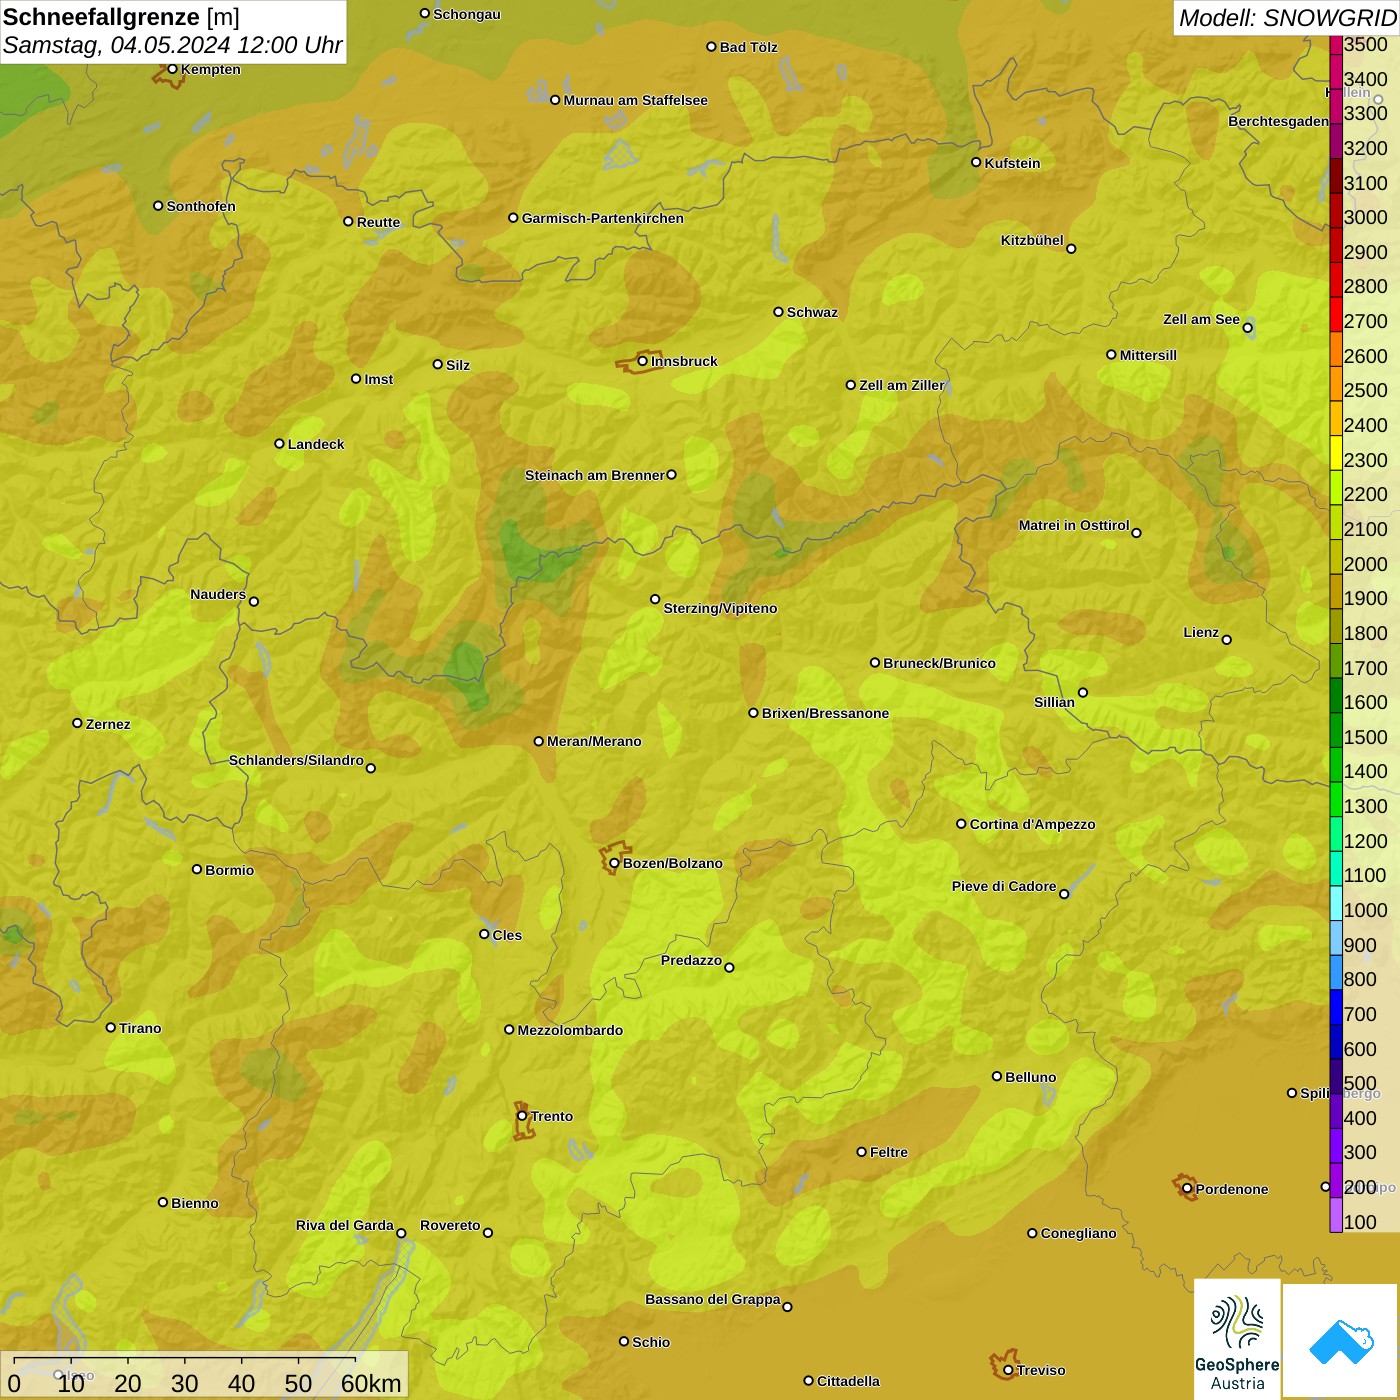Click the 'Nauders' label

click(x=218, y=594)
